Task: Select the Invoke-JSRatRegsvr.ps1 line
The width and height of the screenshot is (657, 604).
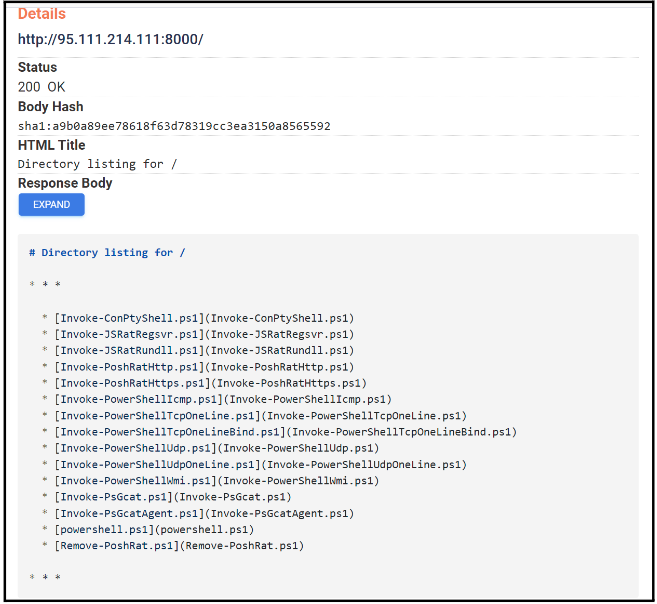Action: [198, 334]
